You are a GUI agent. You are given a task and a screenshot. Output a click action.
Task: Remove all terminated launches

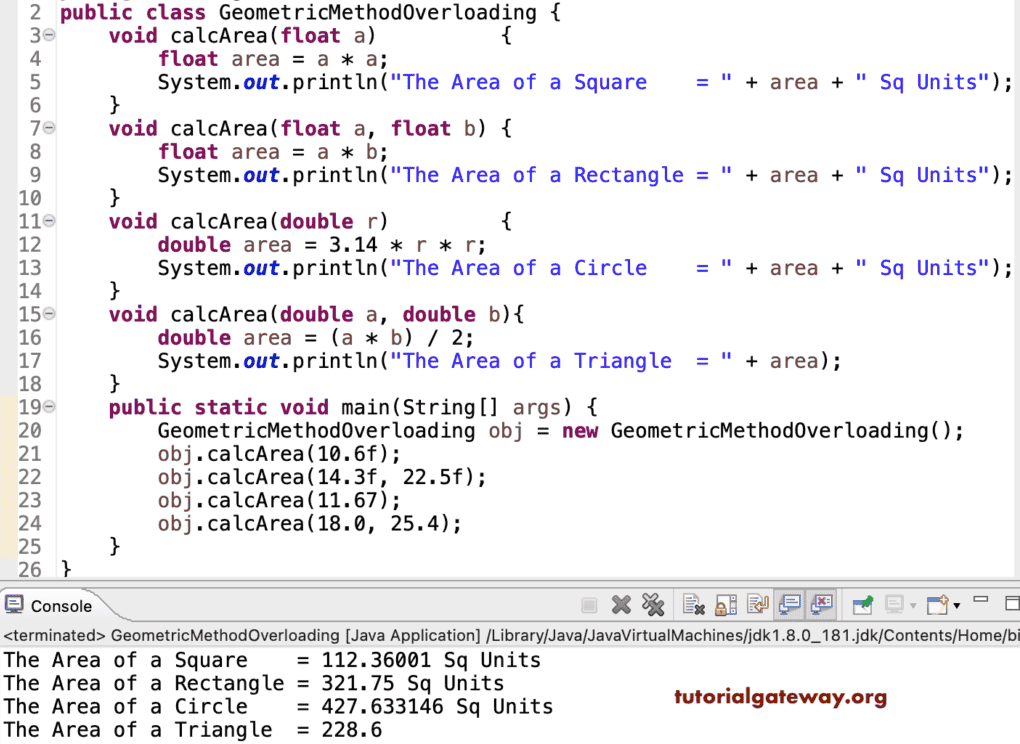pos(654,605)
